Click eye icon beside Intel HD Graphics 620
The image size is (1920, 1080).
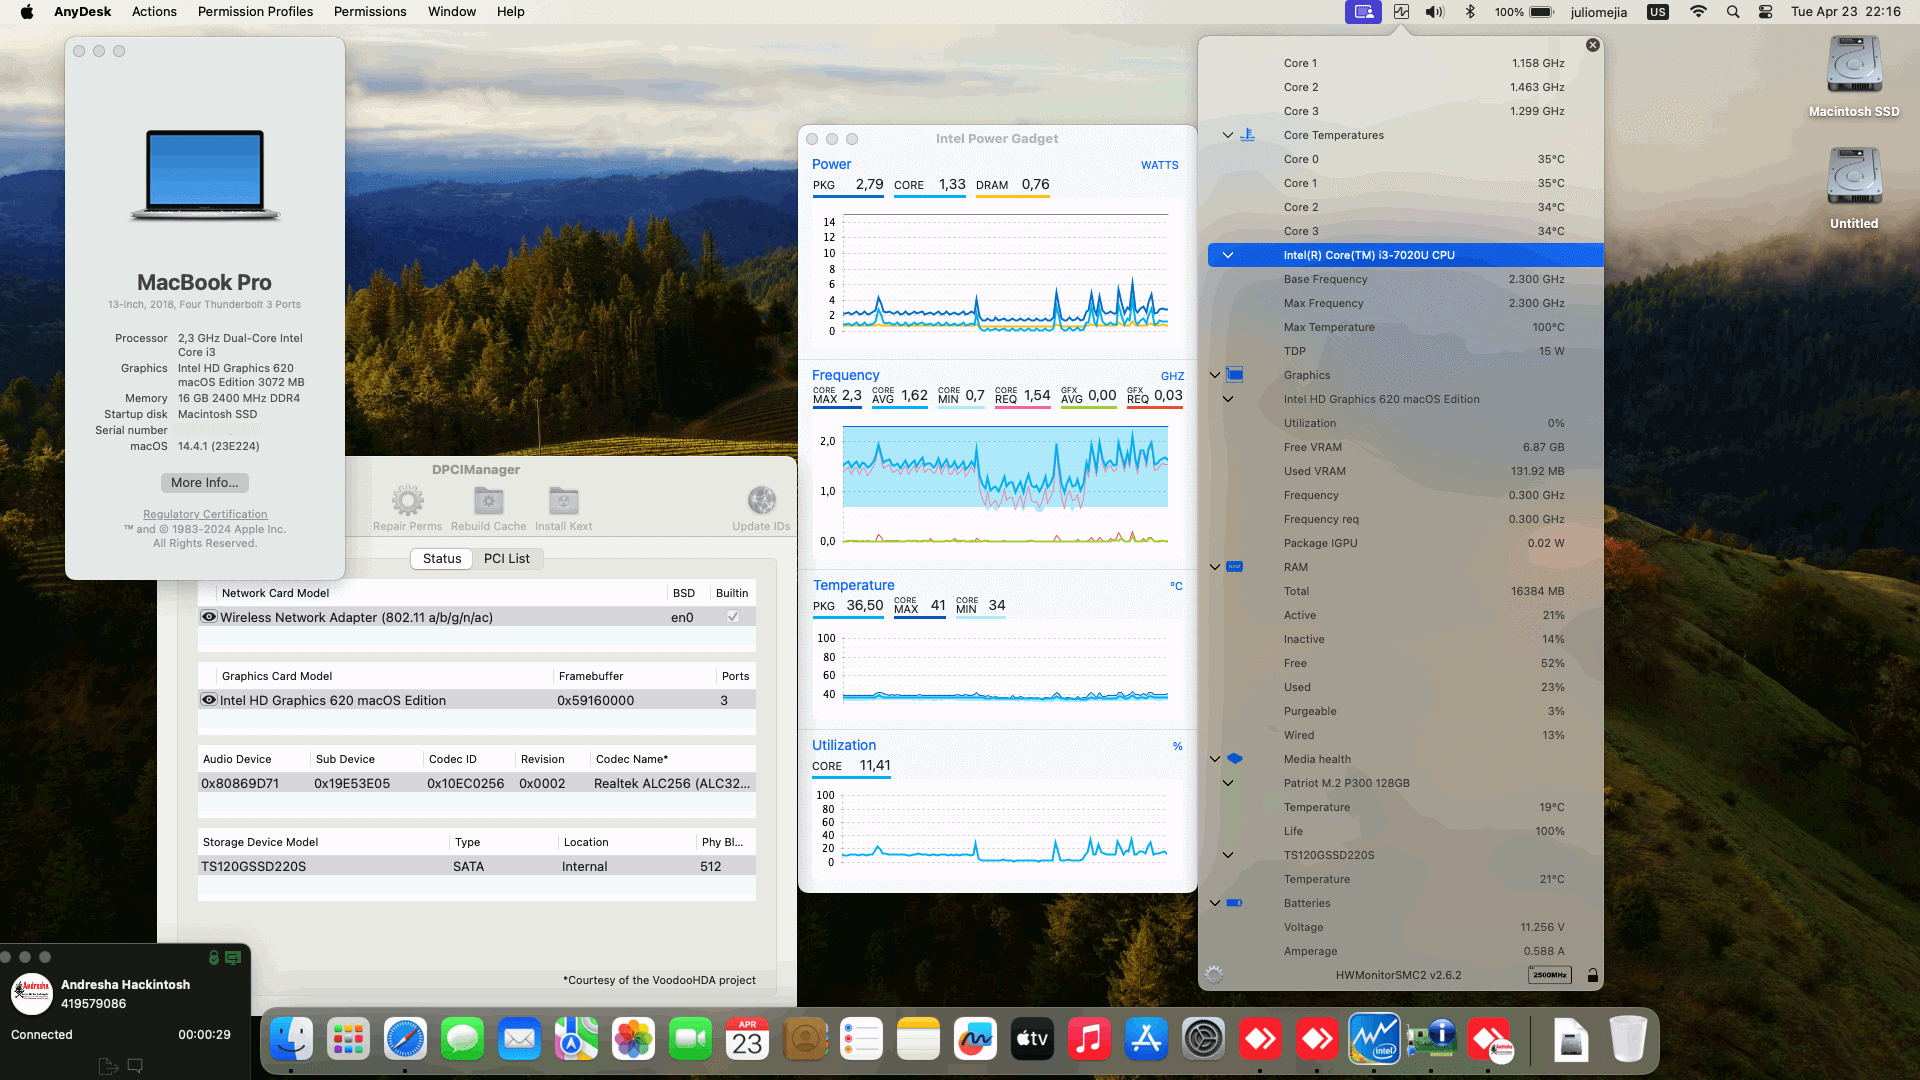tap(209, 700)
